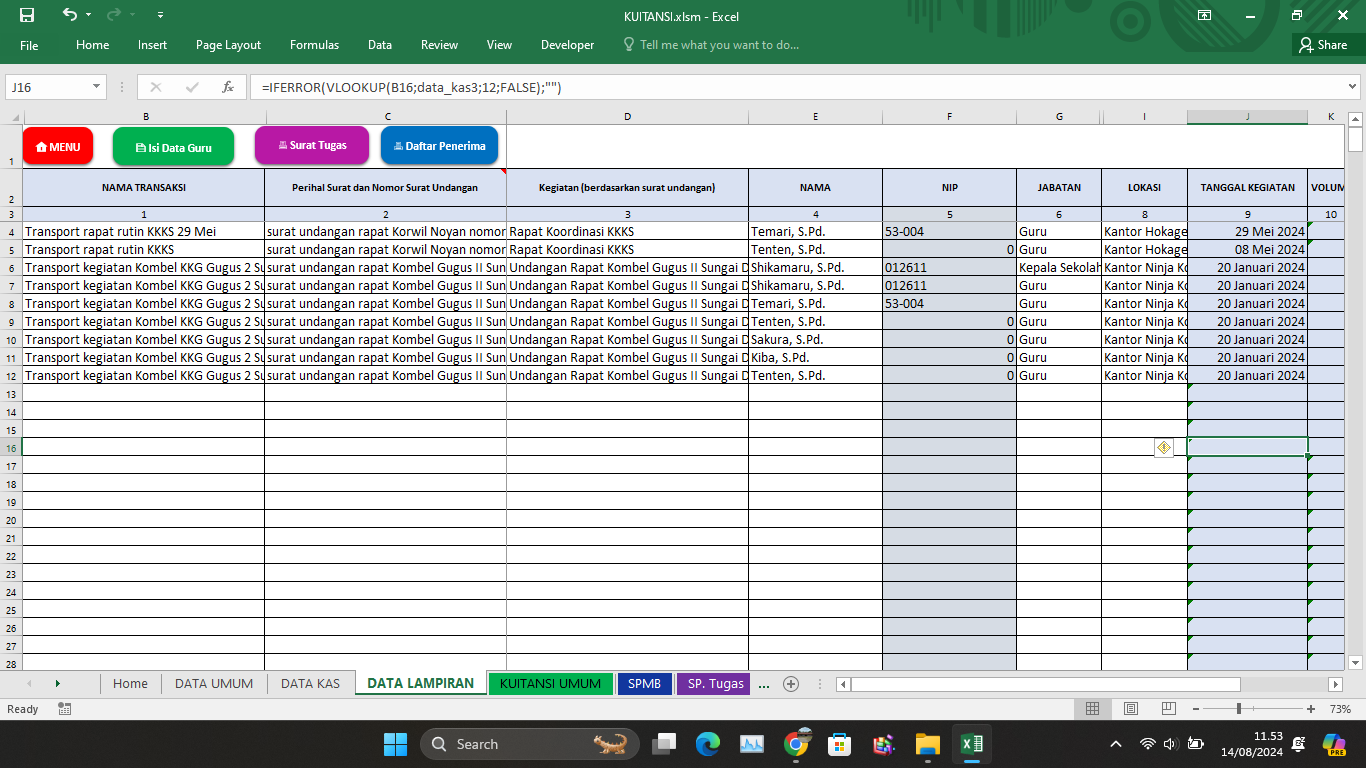Click the Insert Function fx icon
This screenshot has height=768, width=1366.
pyautogui.click(x=228, y=87)
